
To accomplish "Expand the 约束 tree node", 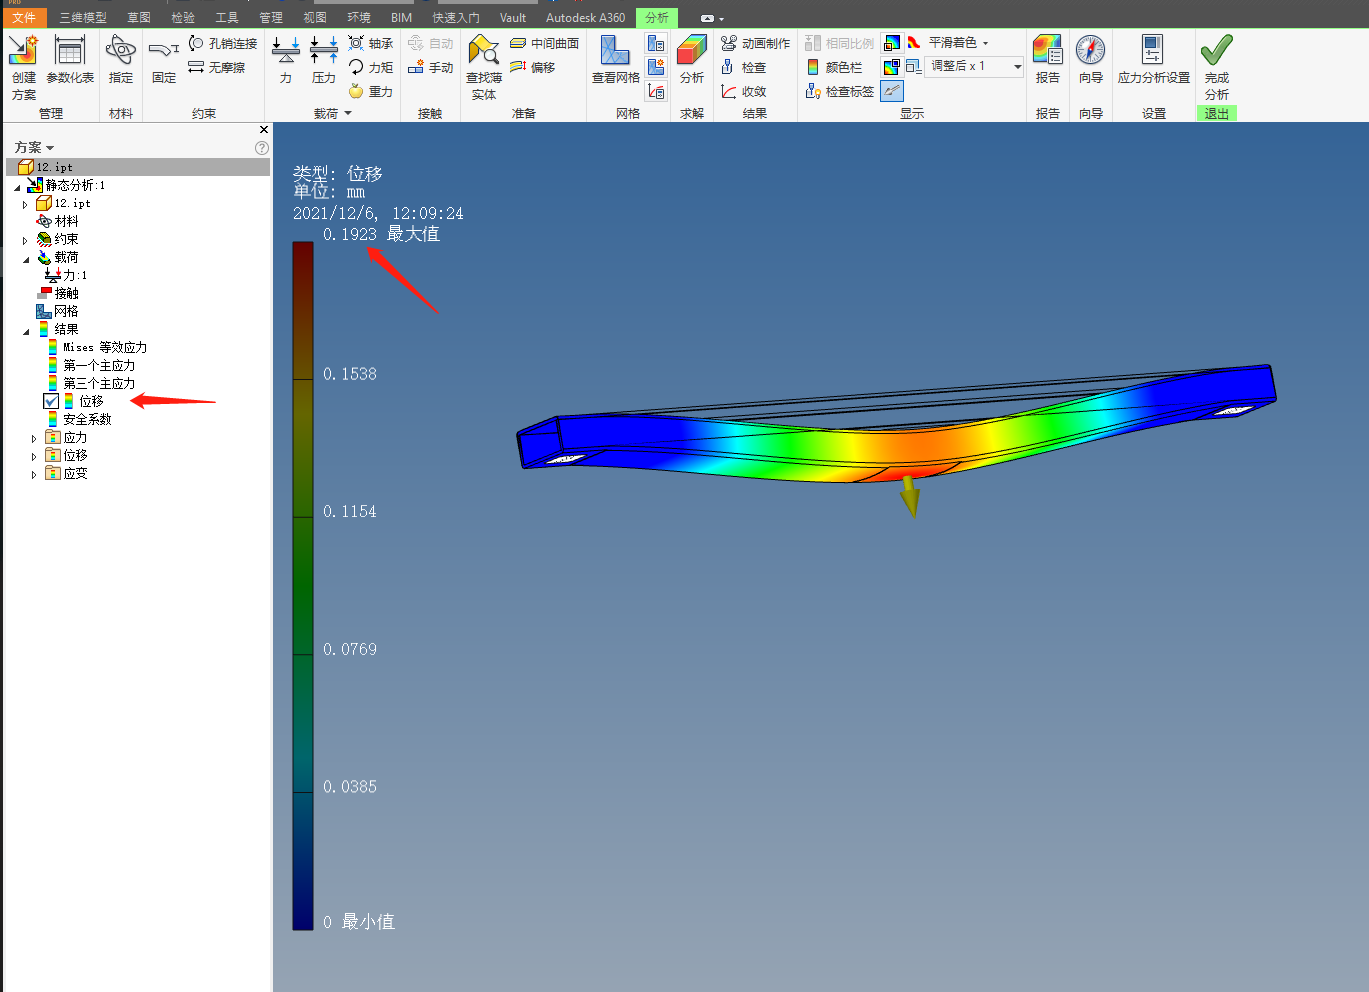I will 25,240.
